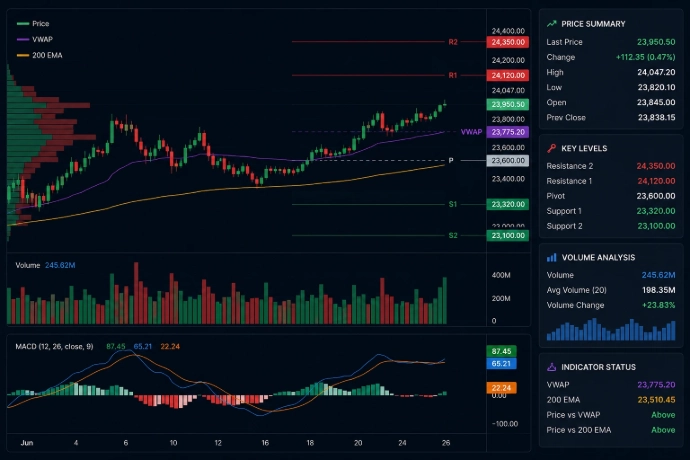Click the MACD signal tag 65.21
Viewport: 690px width, 460px height.
[501, 364]
